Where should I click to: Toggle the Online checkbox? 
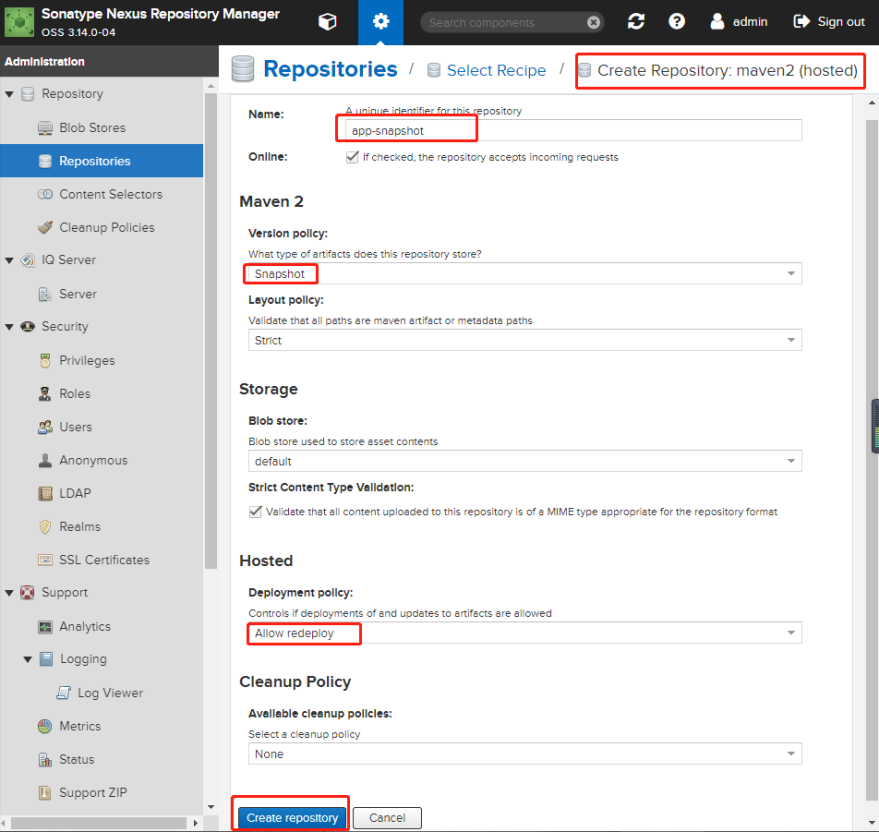352,157
